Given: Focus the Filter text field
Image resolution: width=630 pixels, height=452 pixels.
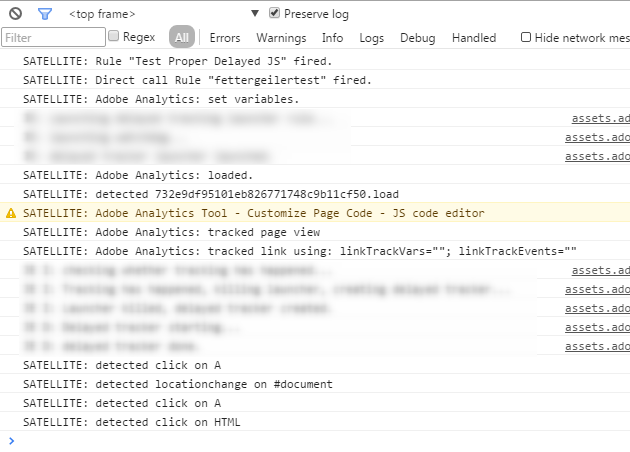Looking at the screenshot, I should pyautogui.click(x=53, y=38).
